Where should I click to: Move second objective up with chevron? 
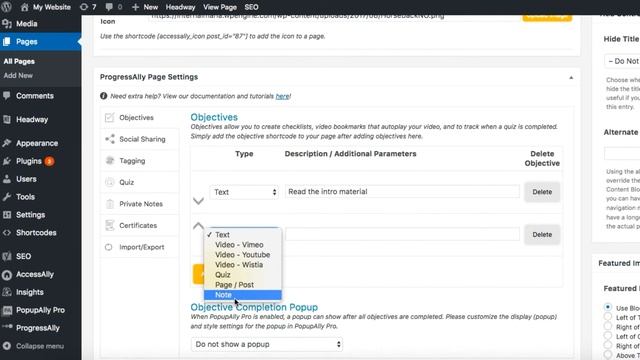198,225
